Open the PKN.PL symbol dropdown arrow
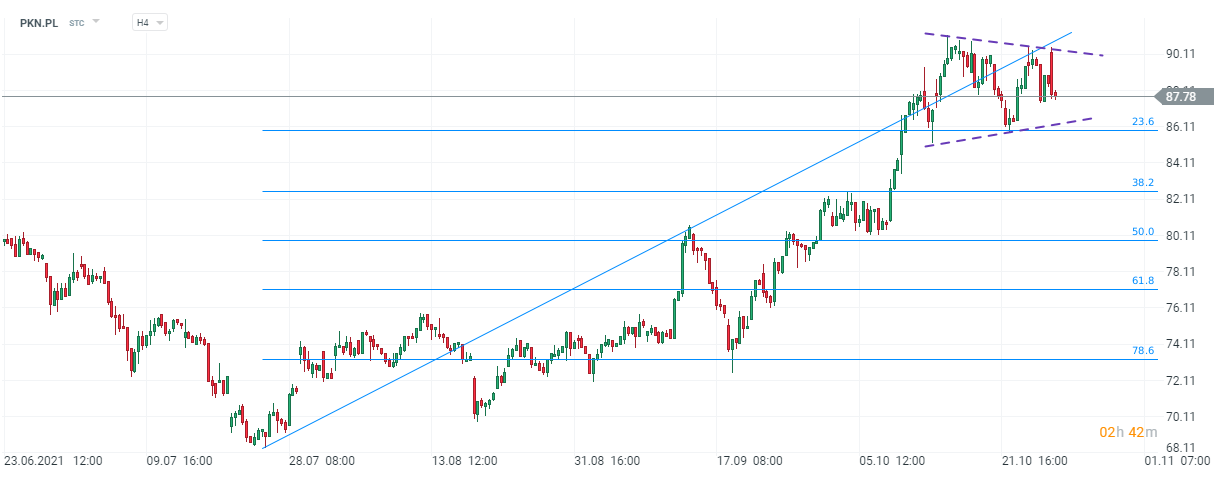The width and height of the screenshot is (1226, 477). coord(97,21)
